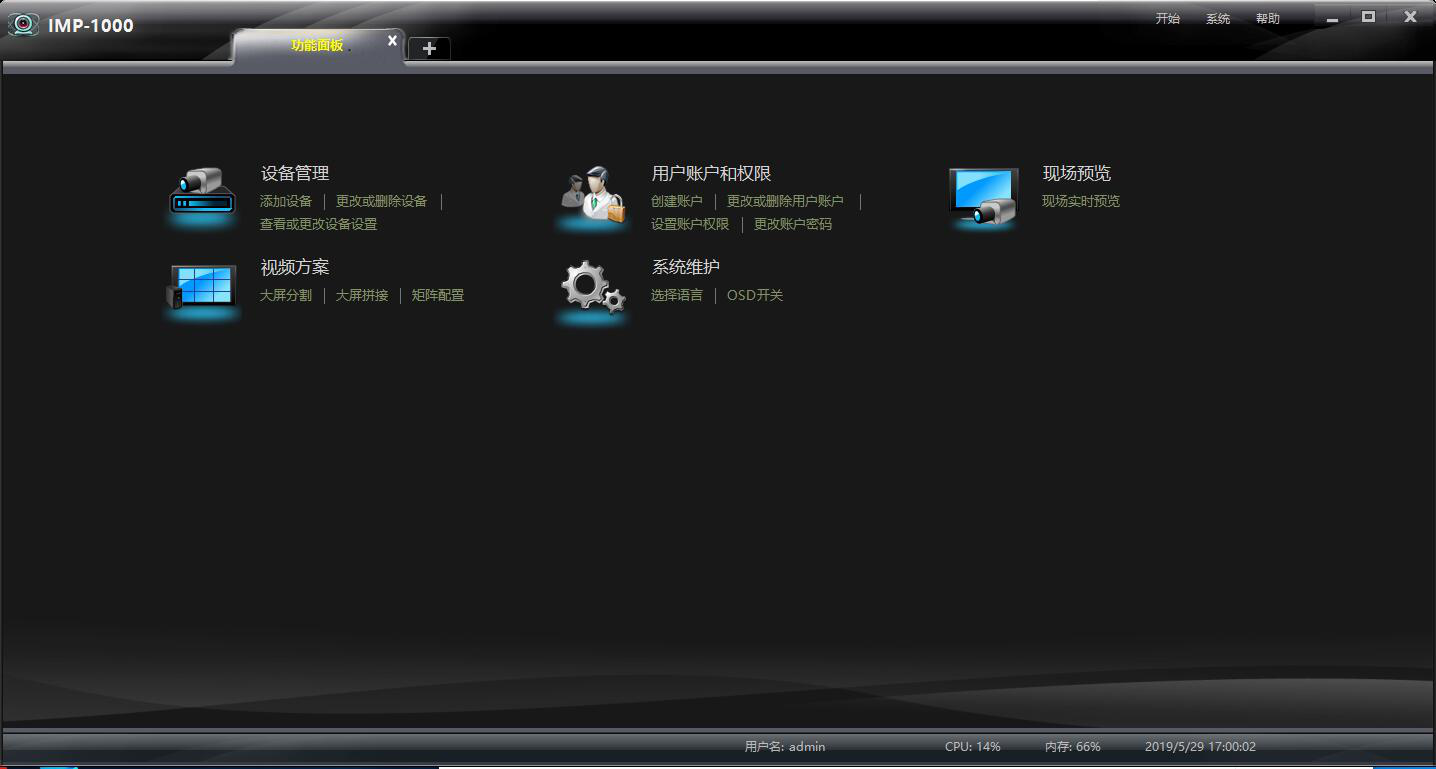Open the 开始 menu

(x=1167, y=19)
